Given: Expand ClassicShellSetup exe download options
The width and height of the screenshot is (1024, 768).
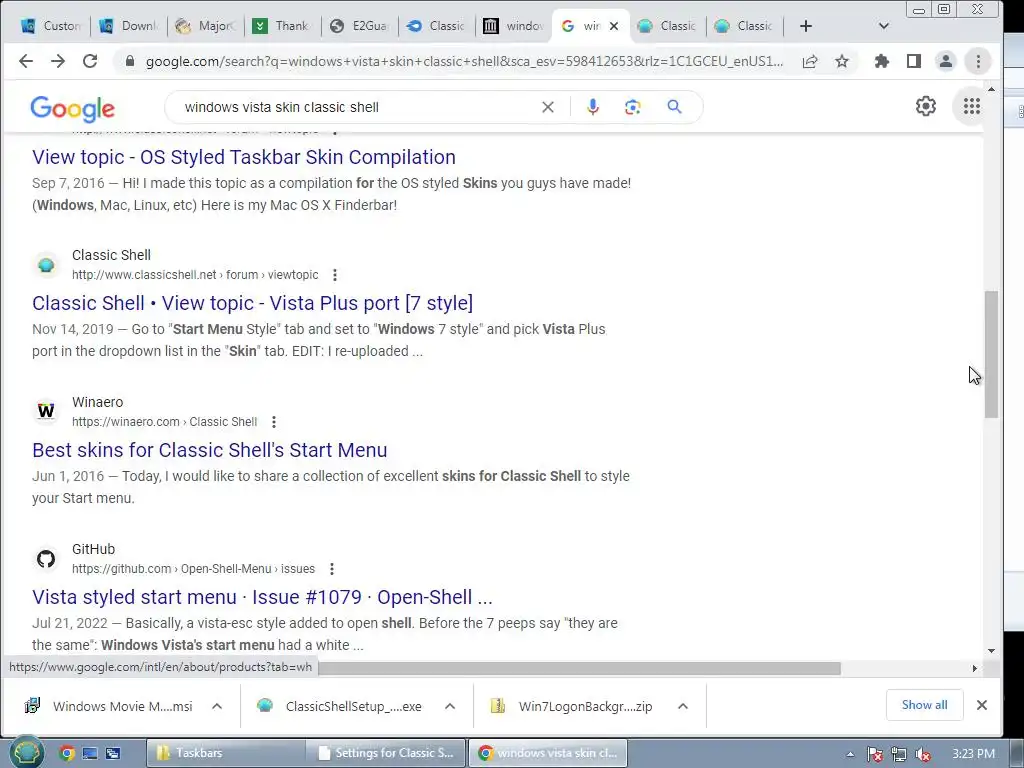Looking at the screenshot, I should (x=450, y=706).
